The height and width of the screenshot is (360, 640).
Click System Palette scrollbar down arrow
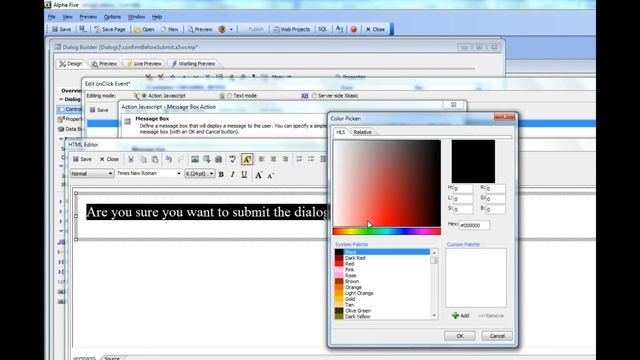pyautogui.click(x=434, y=316)
